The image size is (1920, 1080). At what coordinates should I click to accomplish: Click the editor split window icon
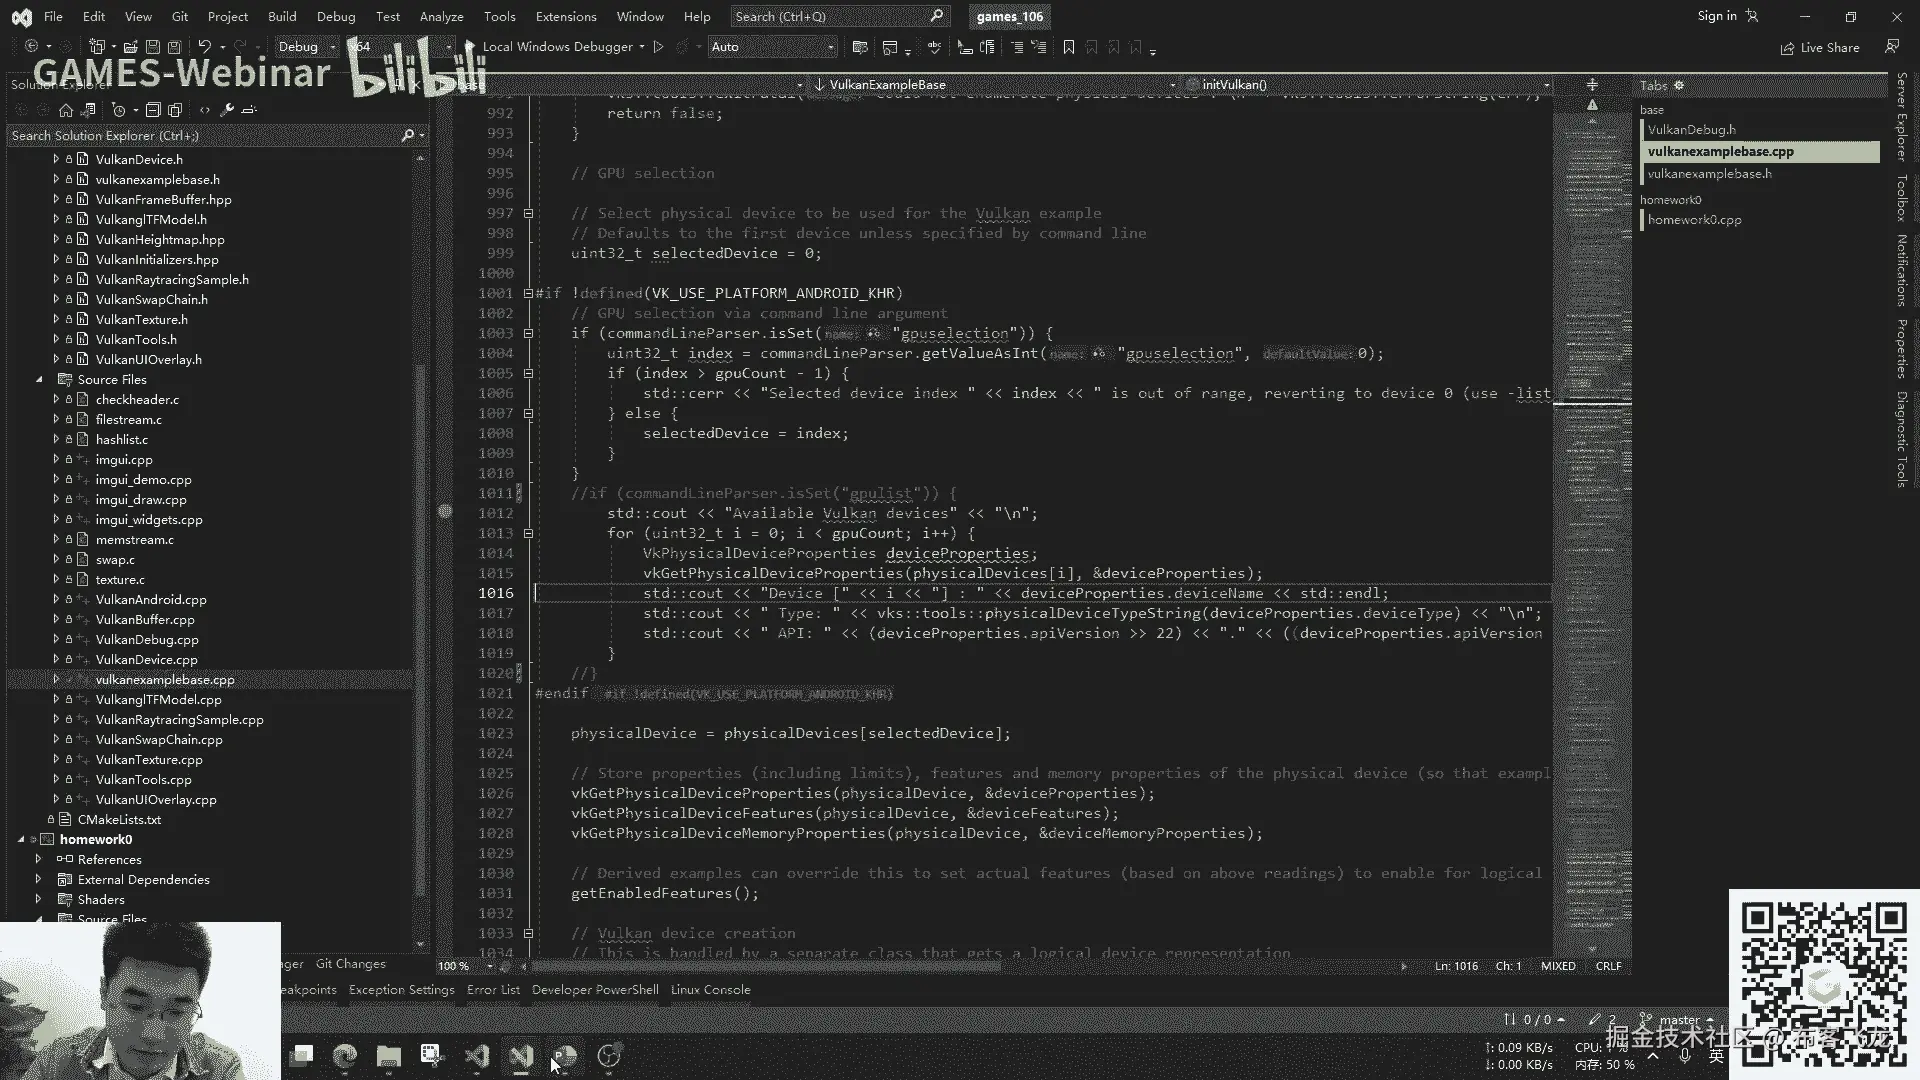[x=1592, y=85]
